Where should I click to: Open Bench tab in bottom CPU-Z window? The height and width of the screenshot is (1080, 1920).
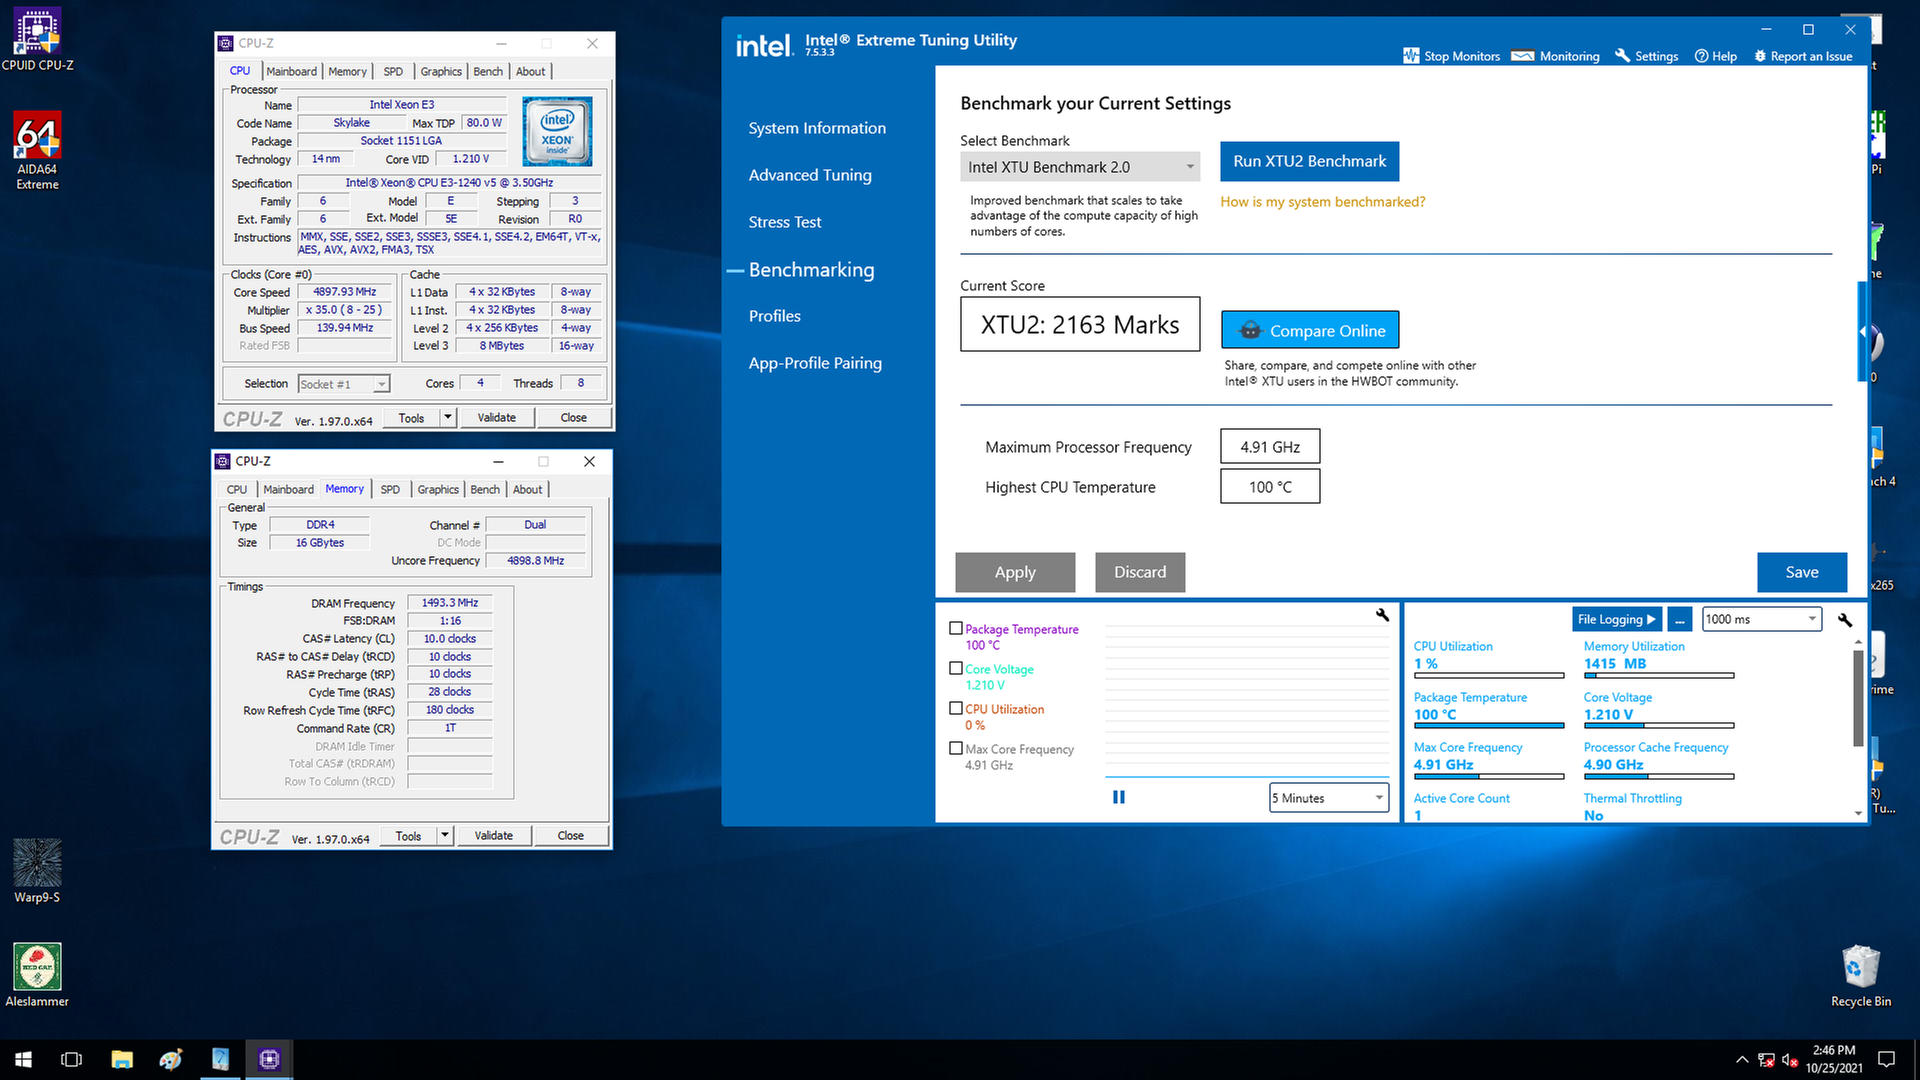[485, 489]
